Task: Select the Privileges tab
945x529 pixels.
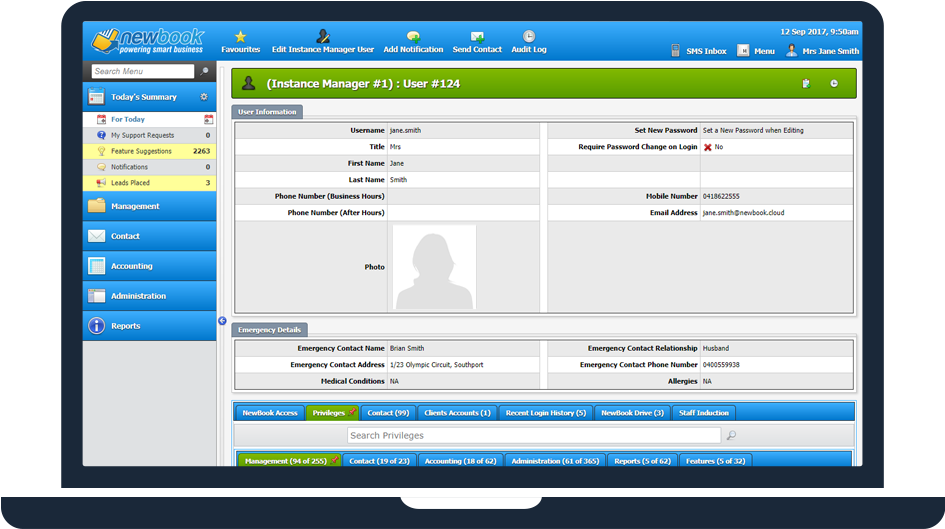Action: (x=332, y=413)
